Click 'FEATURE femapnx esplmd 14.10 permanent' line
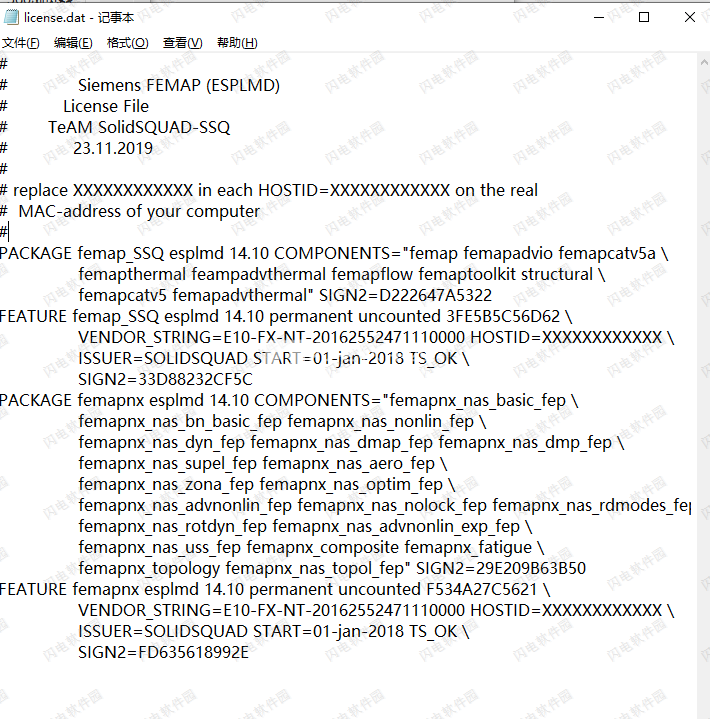 [x=275, y=589]
